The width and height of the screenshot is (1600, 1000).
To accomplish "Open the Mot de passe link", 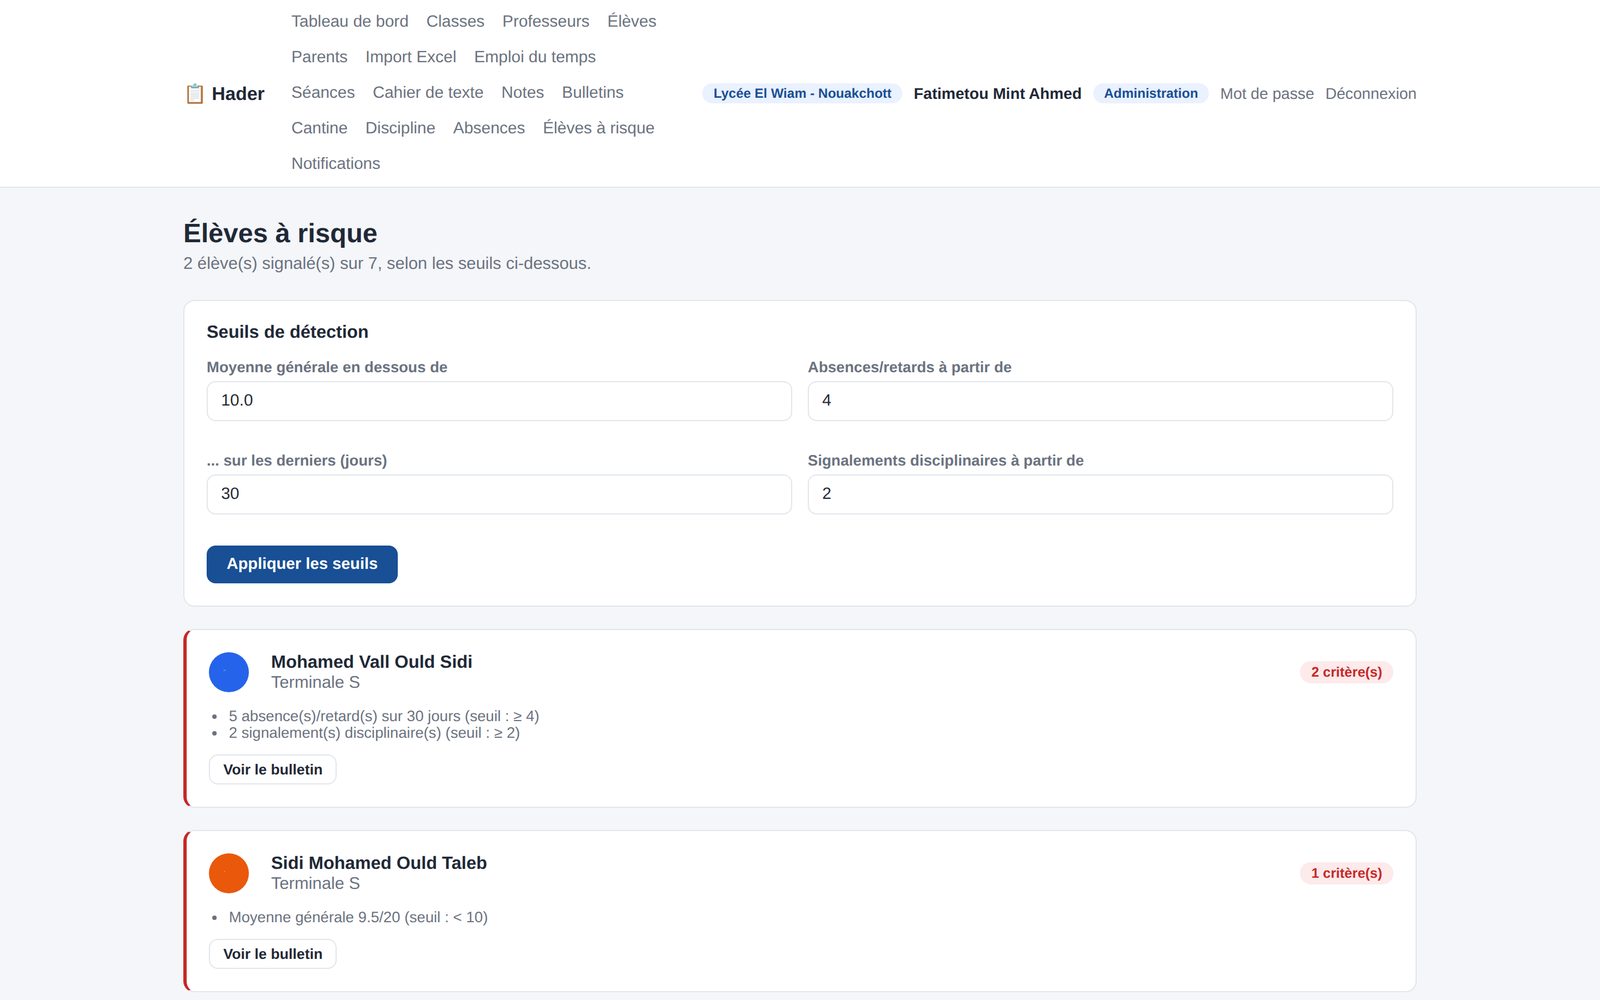I will 1267,93.
